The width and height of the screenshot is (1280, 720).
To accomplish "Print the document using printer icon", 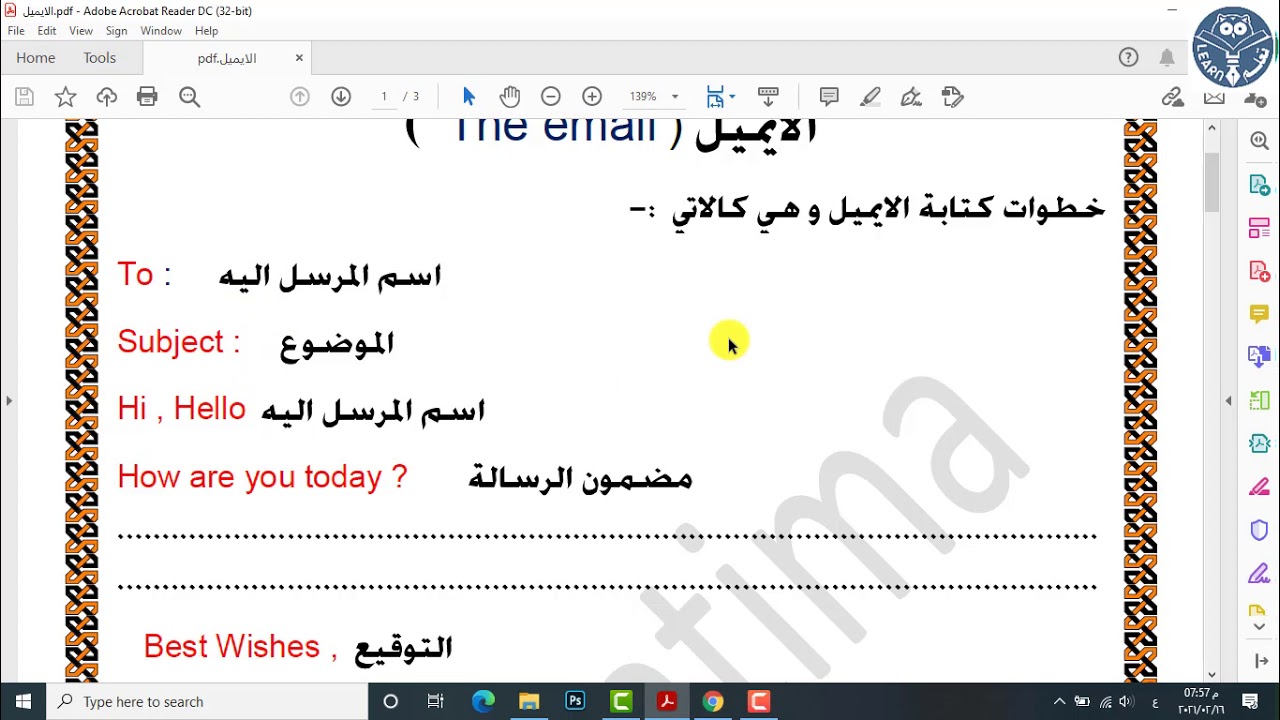I will click(147, 97).
